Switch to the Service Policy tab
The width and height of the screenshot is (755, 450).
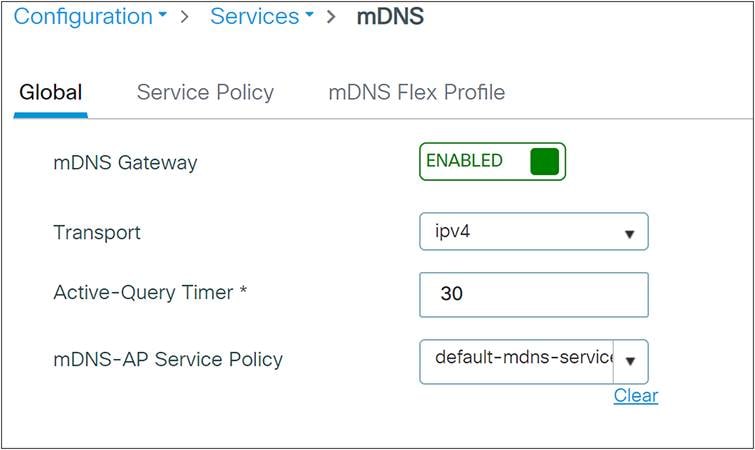pyautogui.click(x=205, y=92)
